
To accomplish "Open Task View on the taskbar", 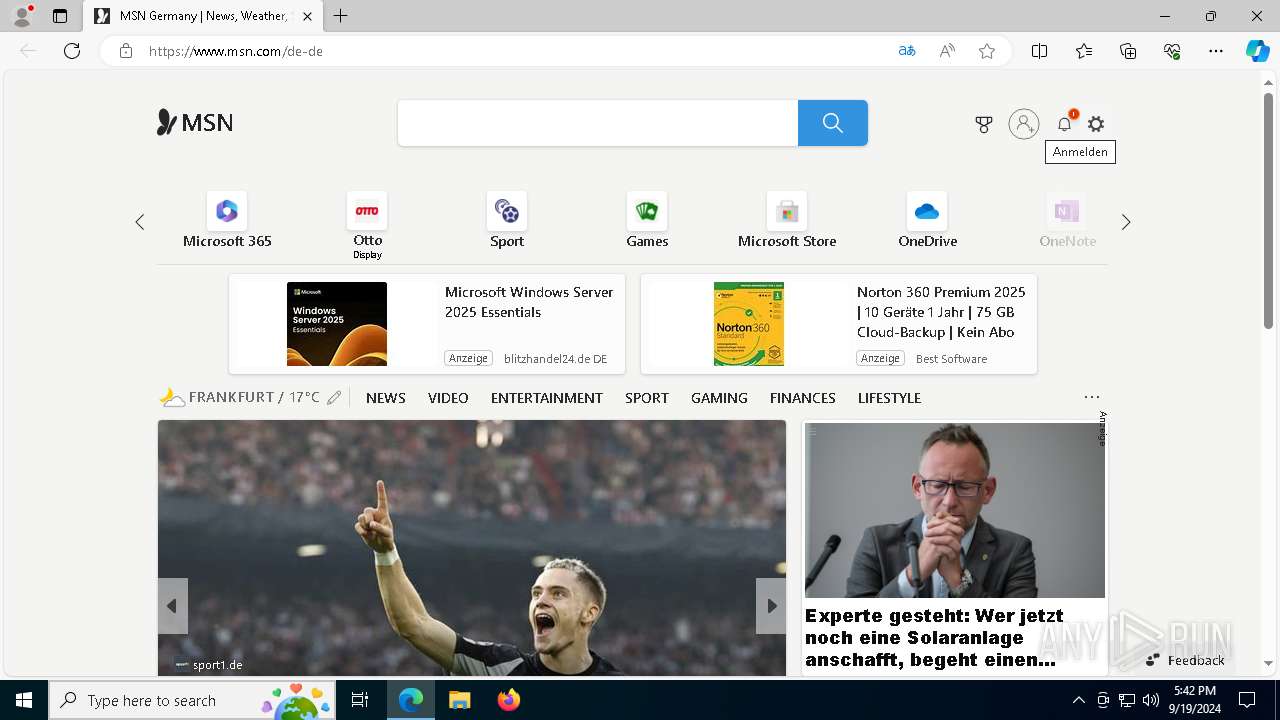I will click(360, 700).
